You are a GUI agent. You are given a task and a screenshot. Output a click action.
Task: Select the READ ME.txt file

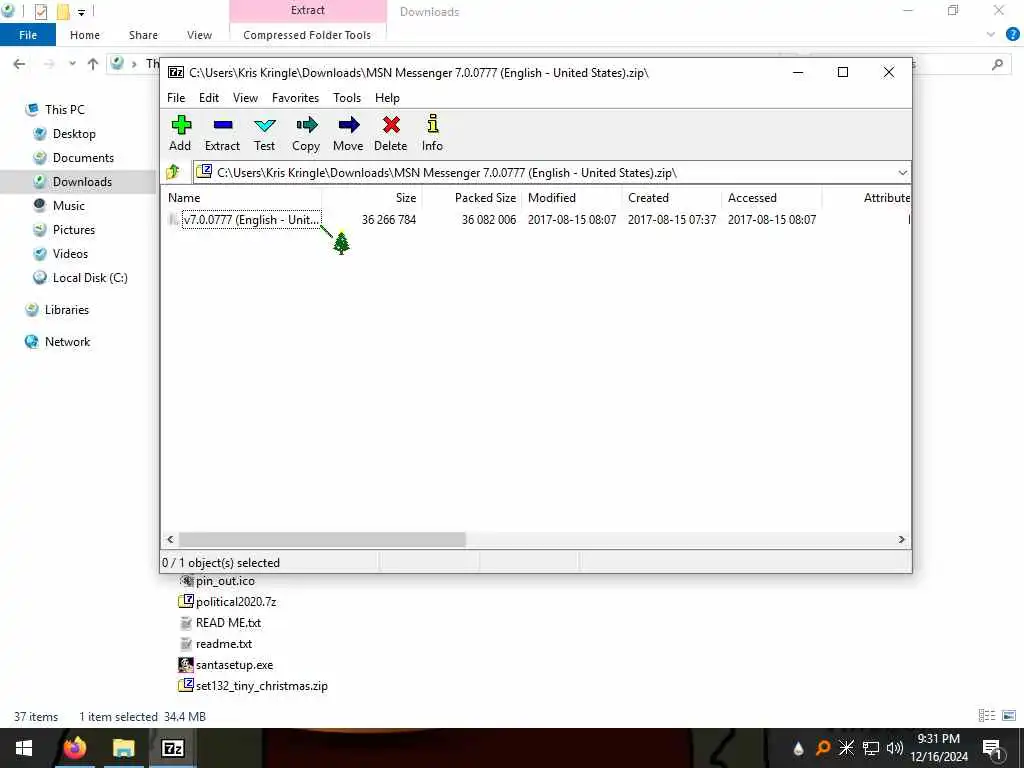click(x=220, y=623)
